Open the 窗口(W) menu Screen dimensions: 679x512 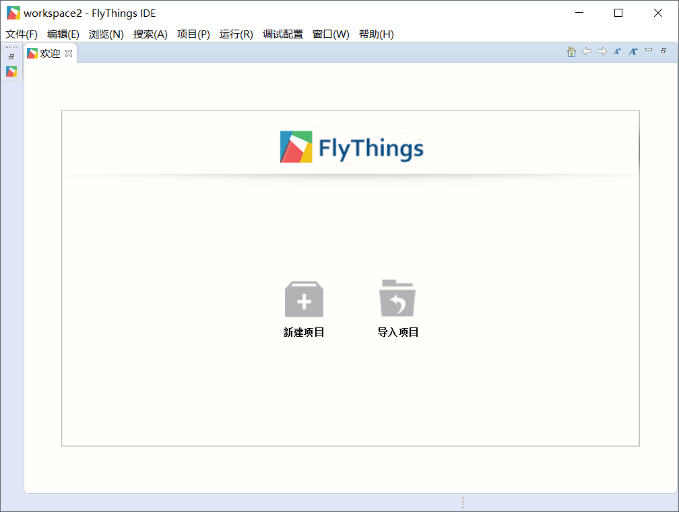coord(331,34)
